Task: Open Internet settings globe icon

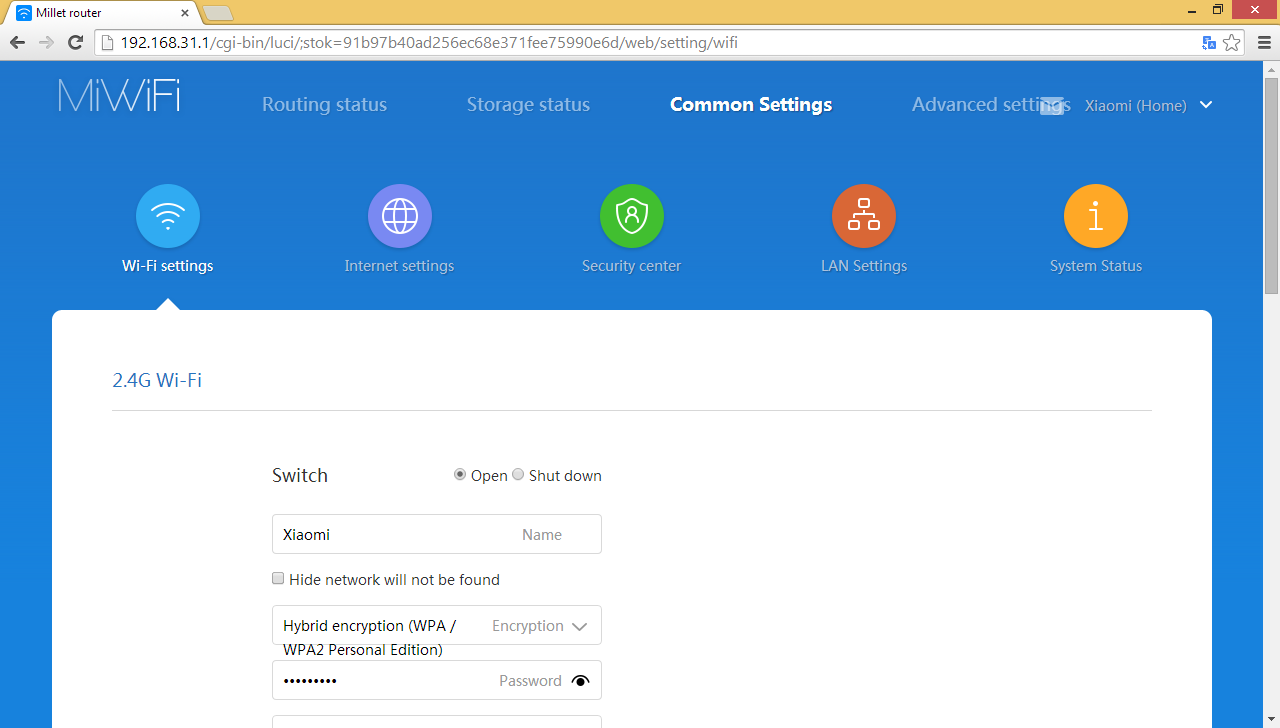Action: pos(400,216)
